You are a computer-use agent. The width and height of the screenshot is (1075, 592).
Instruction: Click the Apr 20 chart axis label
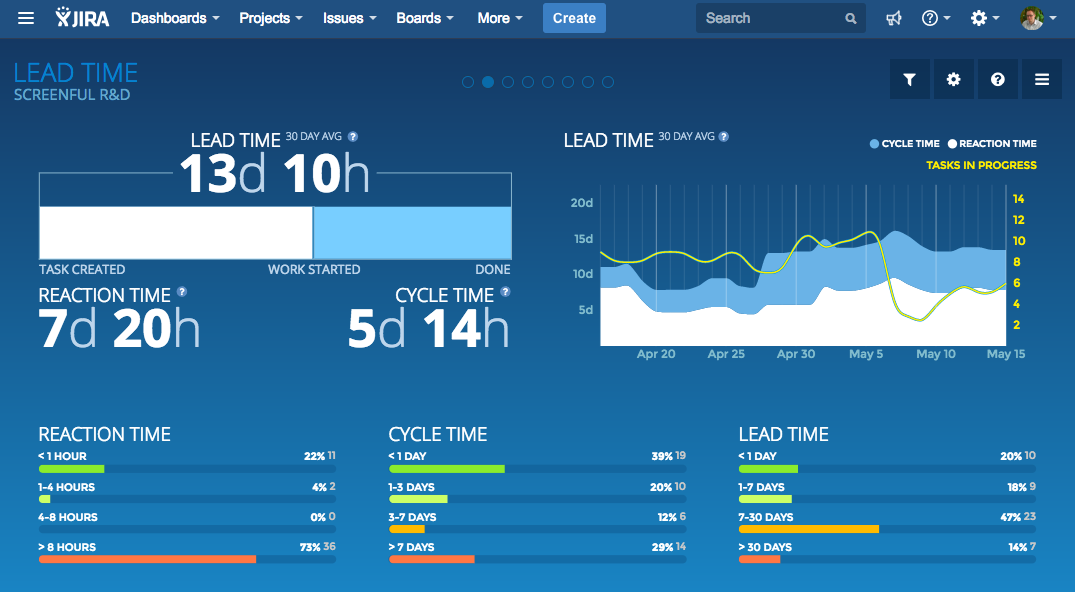656,354
